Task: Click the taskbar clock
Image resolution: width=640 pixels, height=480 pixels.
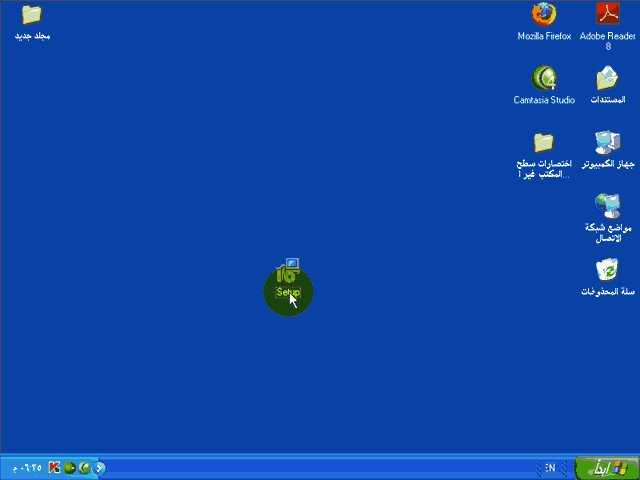Action: point(25,467)
